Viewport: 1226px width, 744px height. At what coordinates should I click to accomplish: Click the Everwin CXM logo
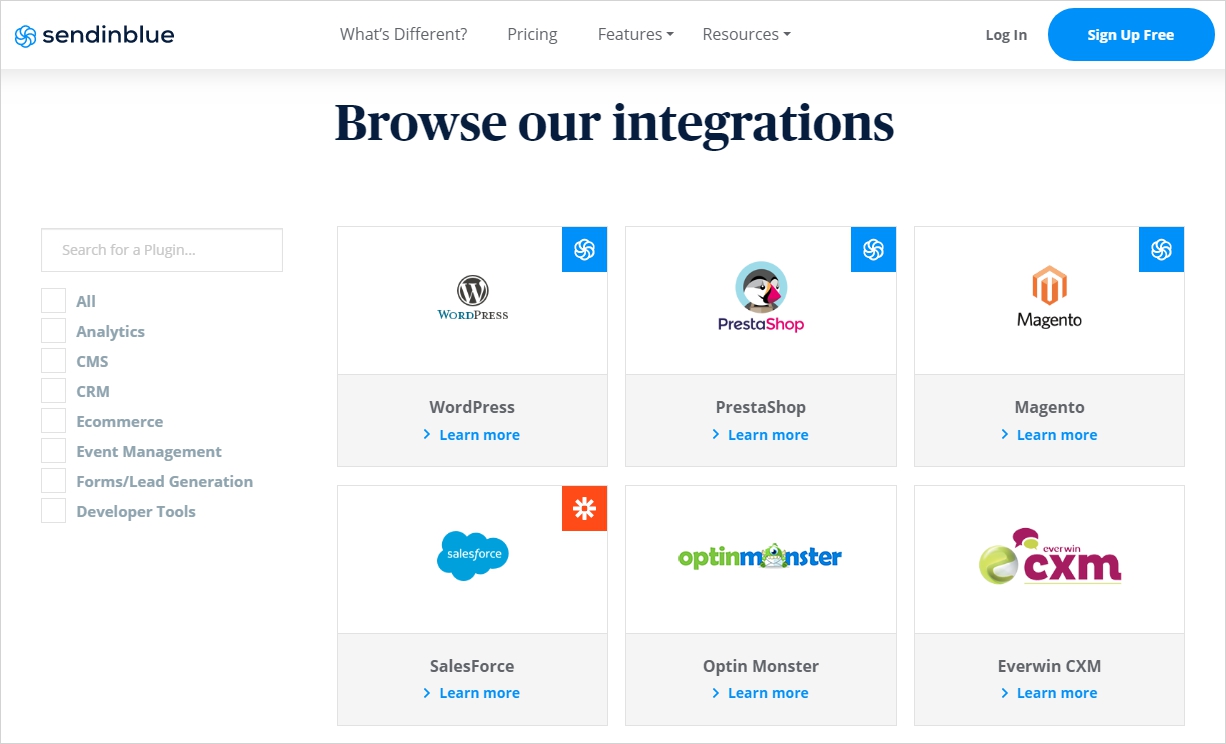click(x=1049, y=556)
